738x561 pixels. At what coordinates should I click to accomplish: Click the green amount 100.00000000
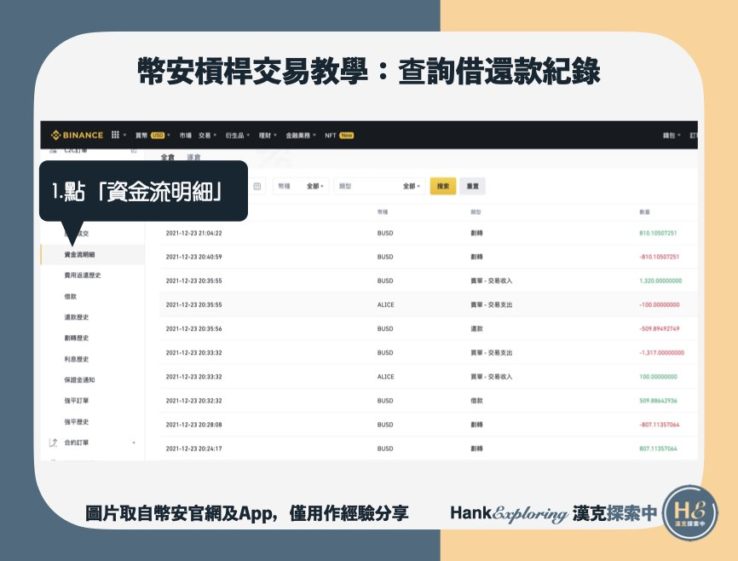click(658, 377)
